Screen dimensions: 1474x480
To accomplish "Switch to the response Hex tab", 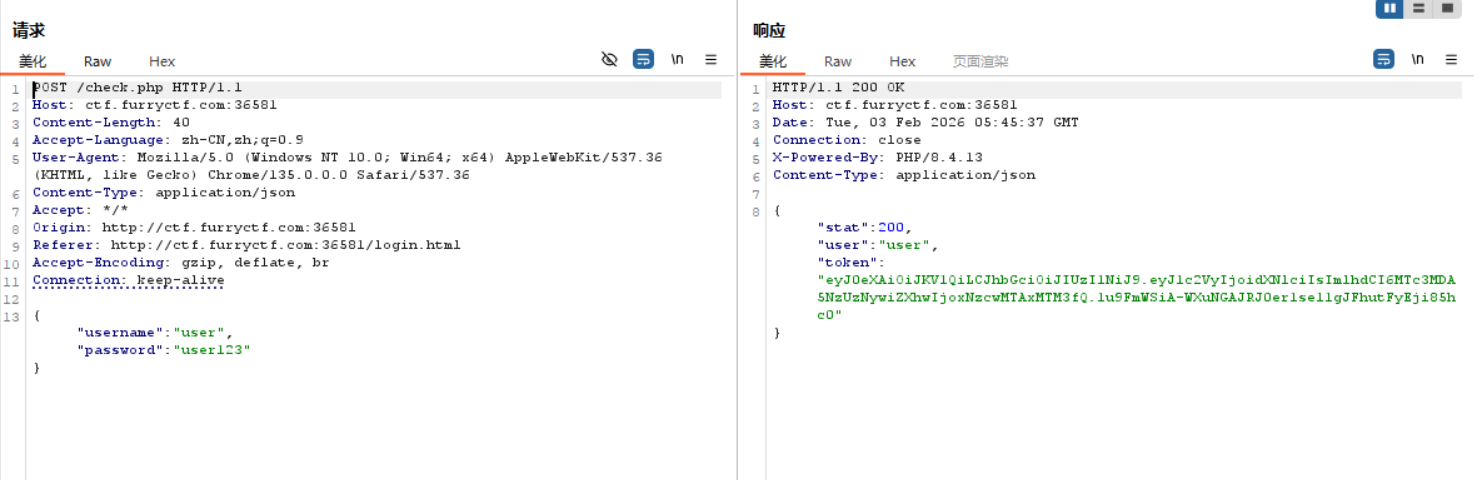I will 902,62.
